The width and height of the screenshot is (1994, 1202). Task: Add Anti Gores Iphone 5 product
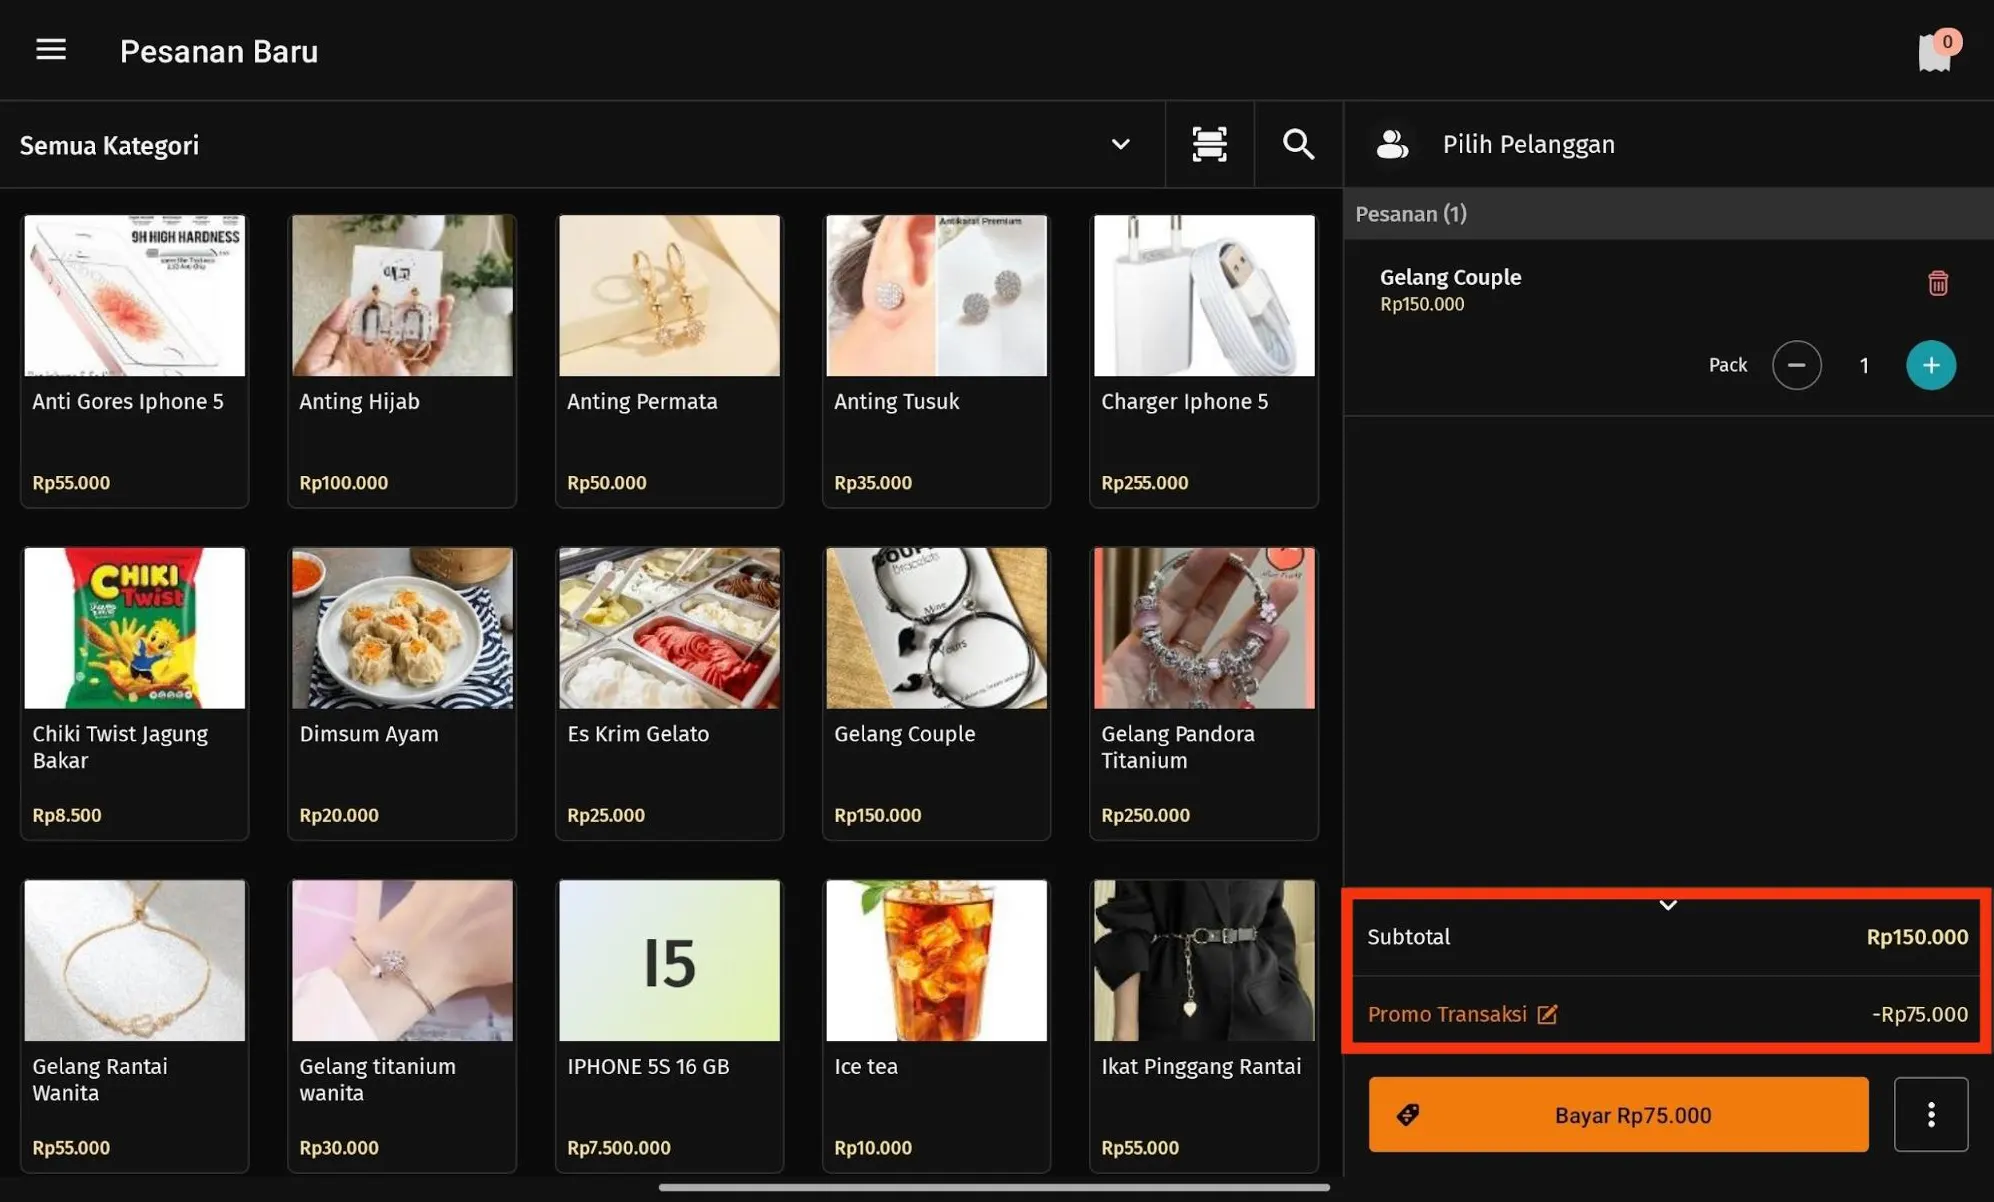pyautogui.click(x=134, y=361)
